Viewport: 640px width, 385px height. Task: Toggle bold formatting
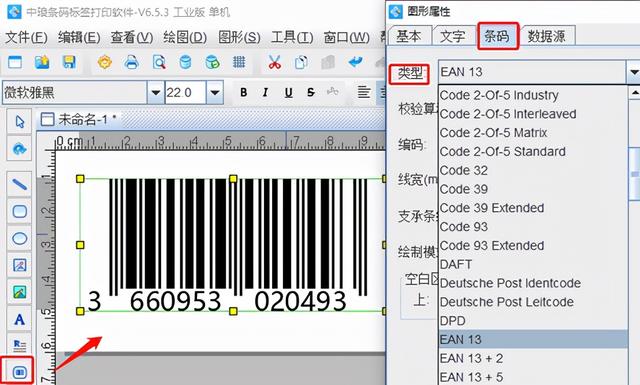tap(243, 93)
